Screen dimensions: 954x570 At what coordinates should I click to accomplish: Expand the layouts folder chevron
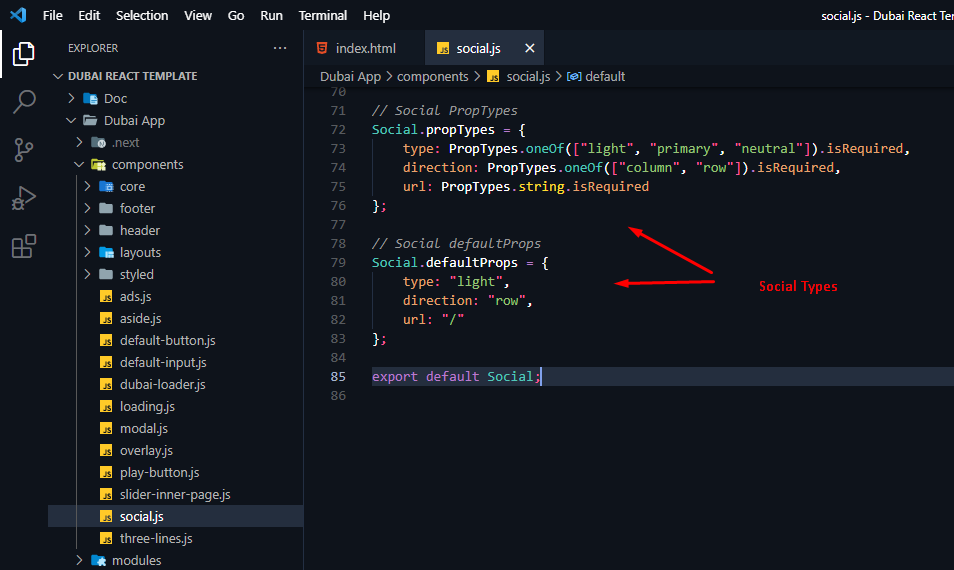87,252
